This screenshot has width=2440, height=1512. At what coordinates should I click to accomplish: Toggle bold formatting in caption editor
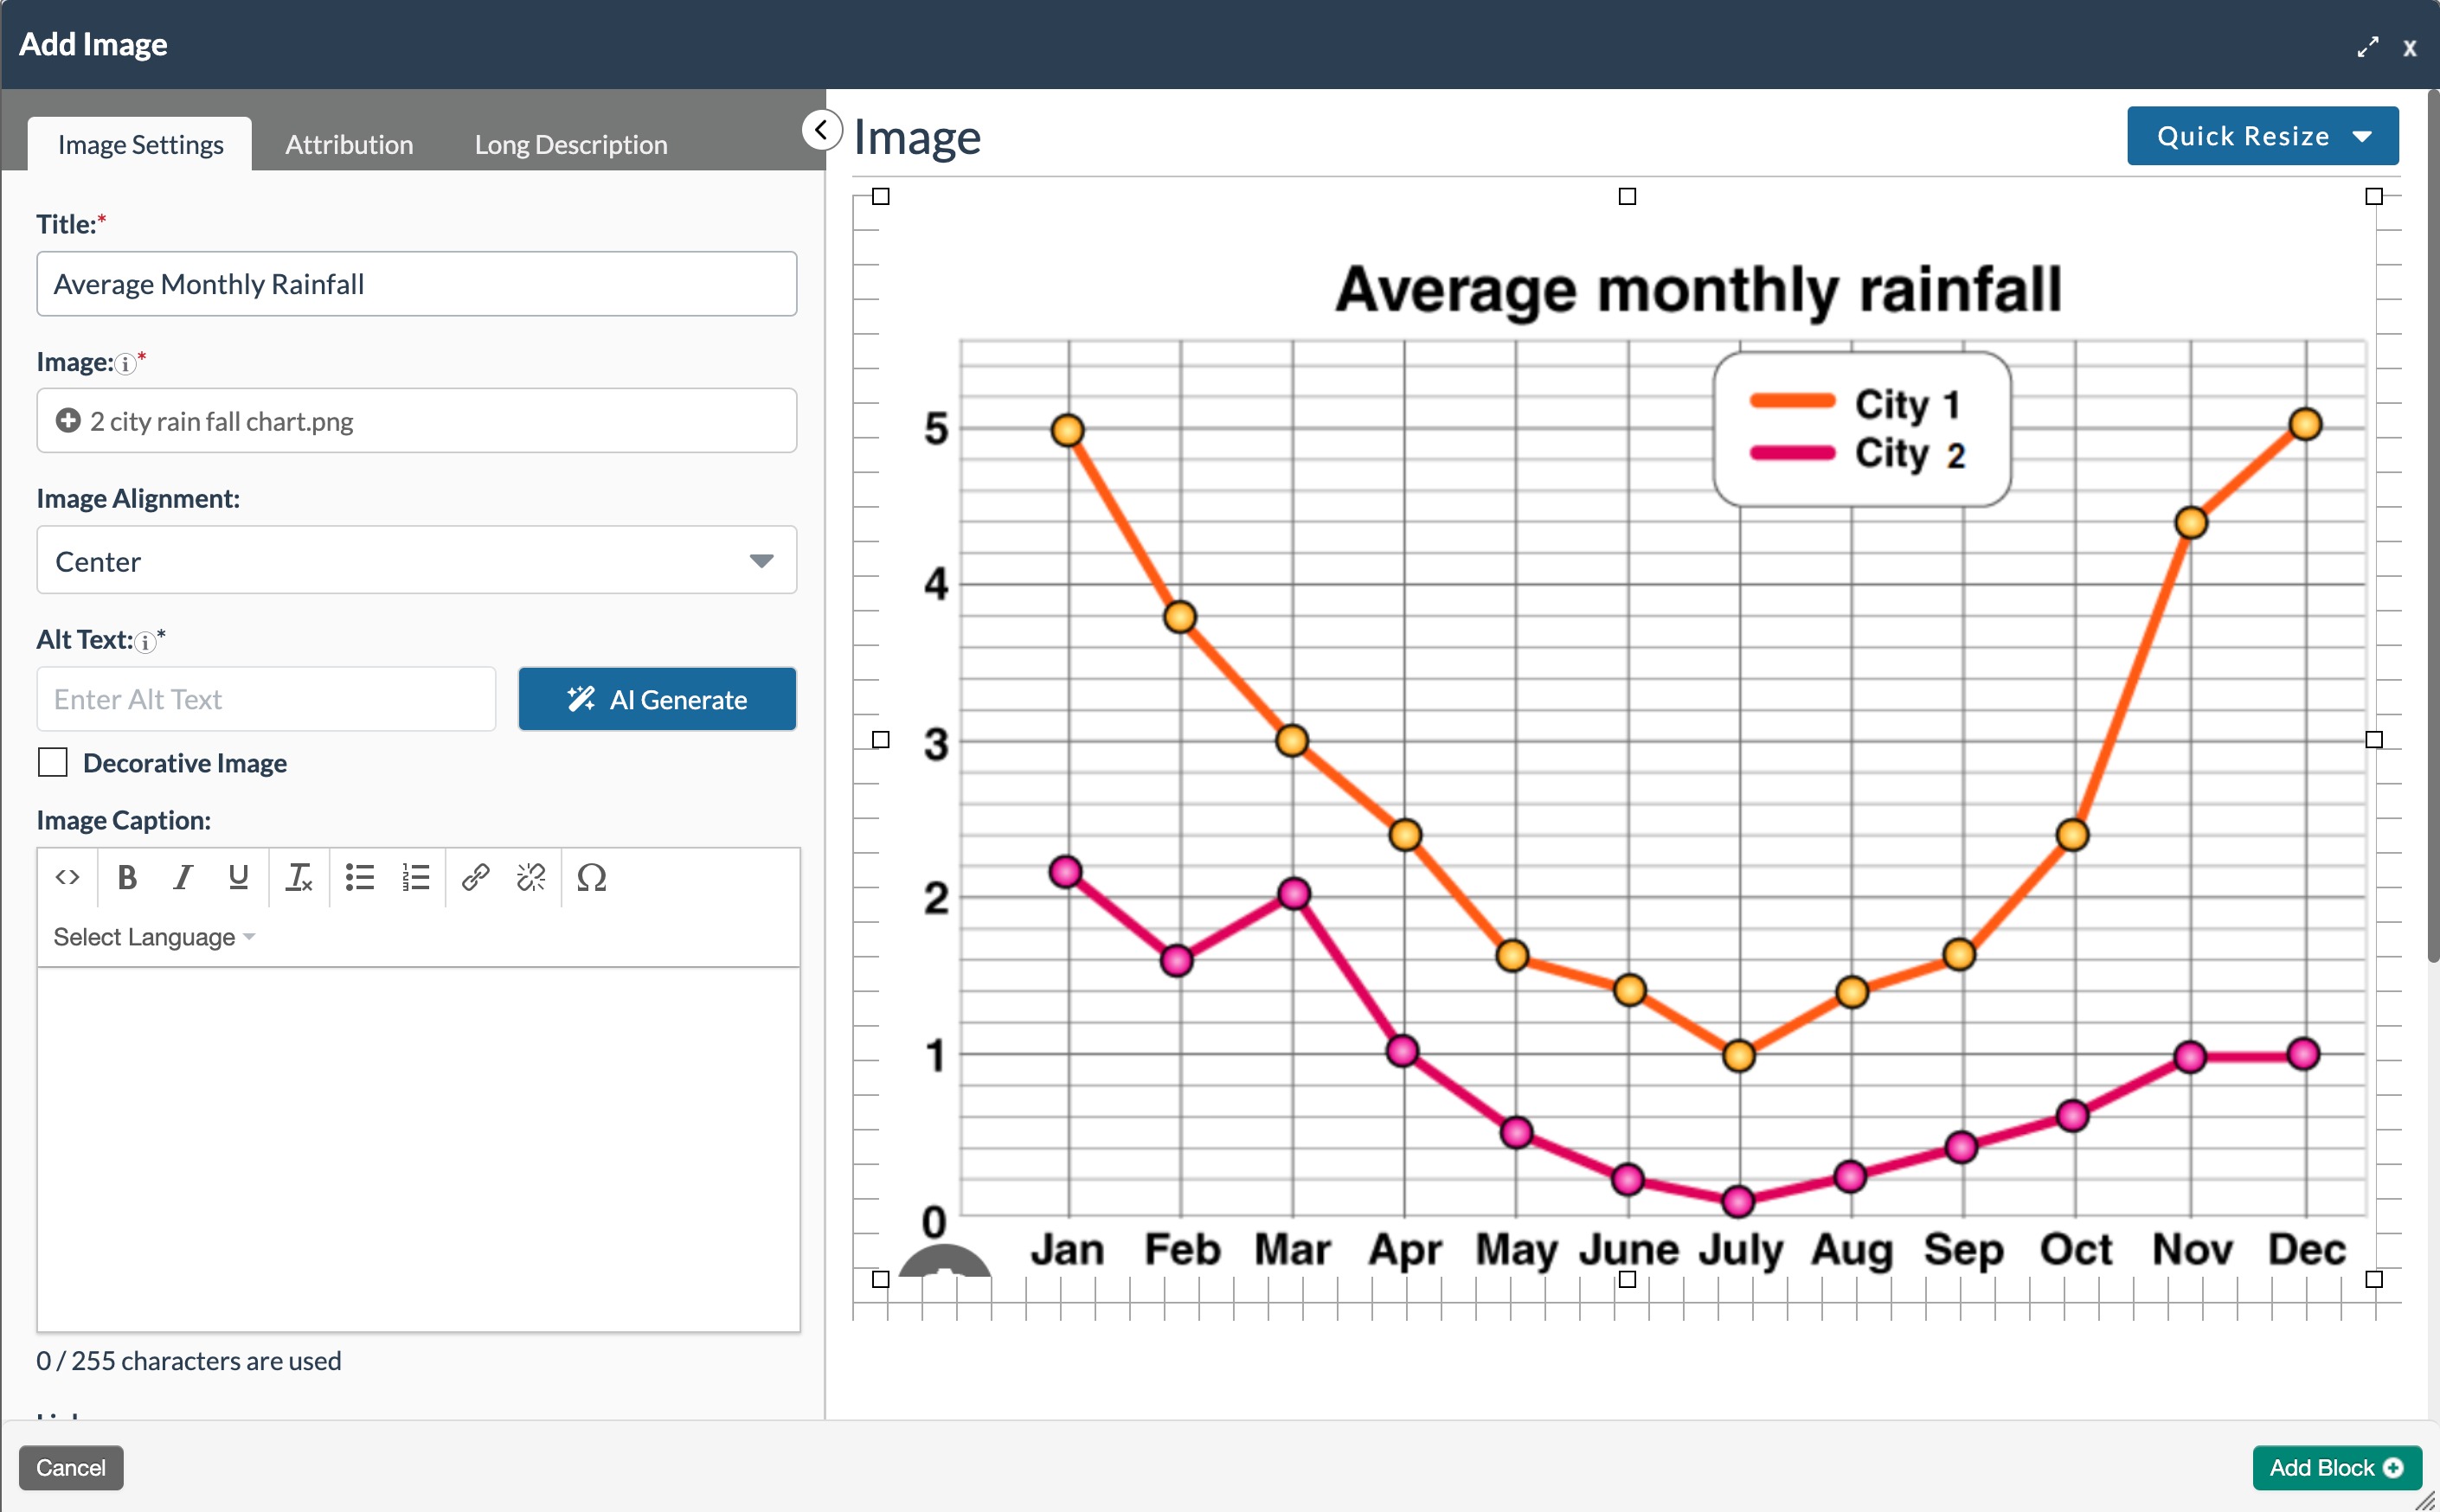pos(126,878)
